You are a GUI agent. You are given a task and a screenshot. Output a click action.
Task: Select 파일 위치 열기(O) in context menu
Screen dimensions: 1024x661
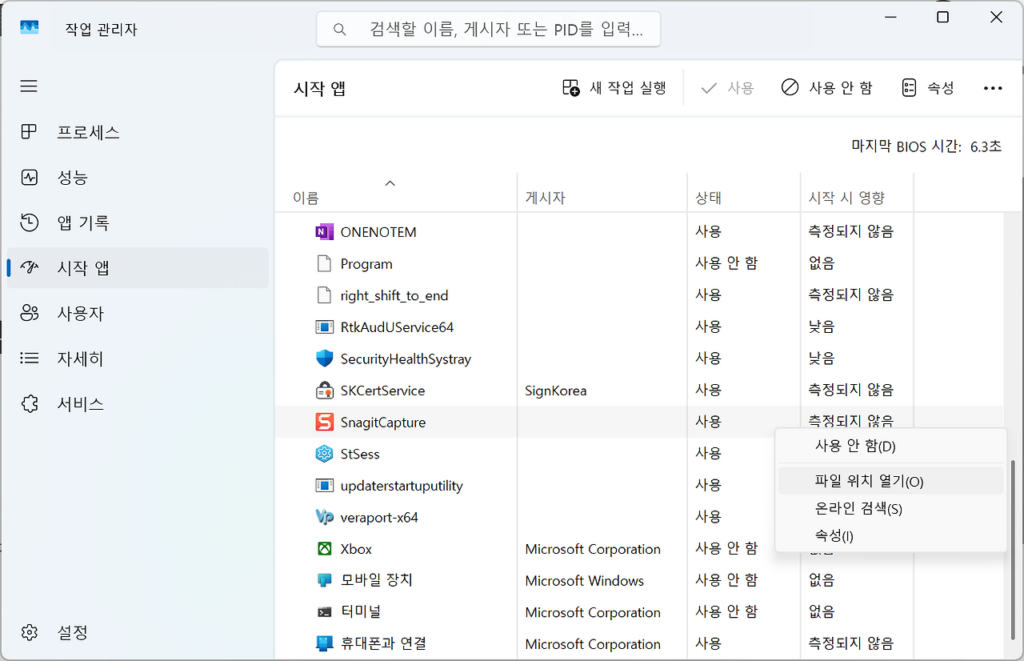pos(869,481)
